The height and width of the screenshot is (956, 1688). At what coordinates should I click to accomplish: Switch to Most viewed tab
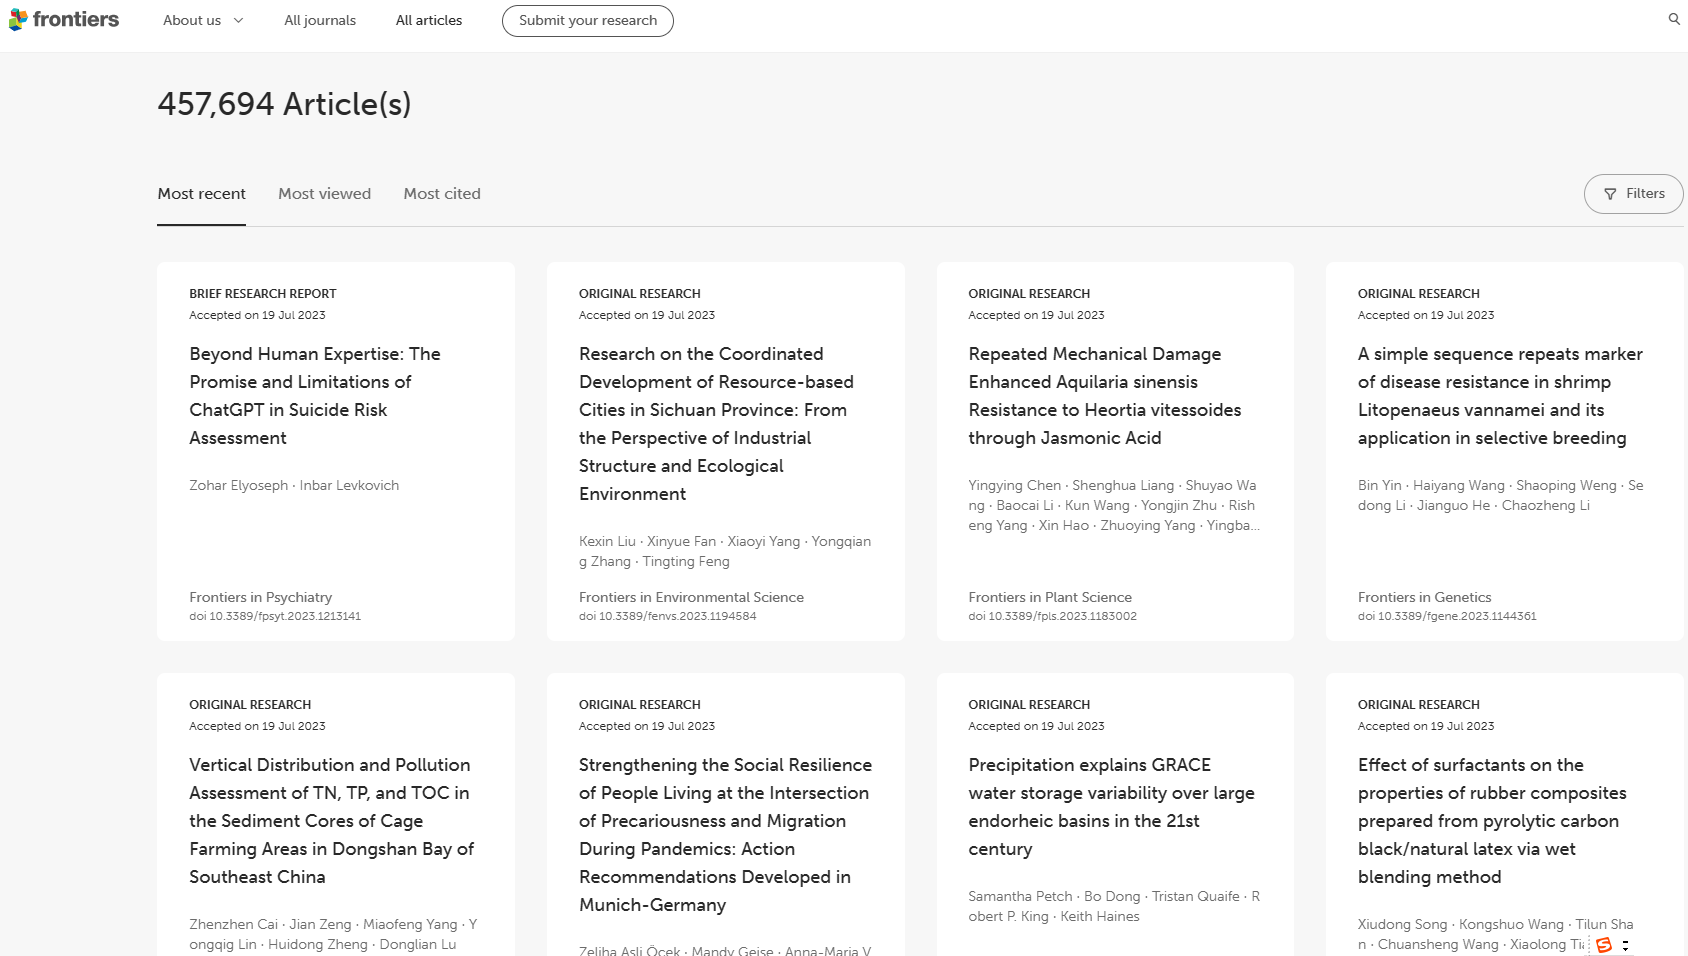(324, 194)
